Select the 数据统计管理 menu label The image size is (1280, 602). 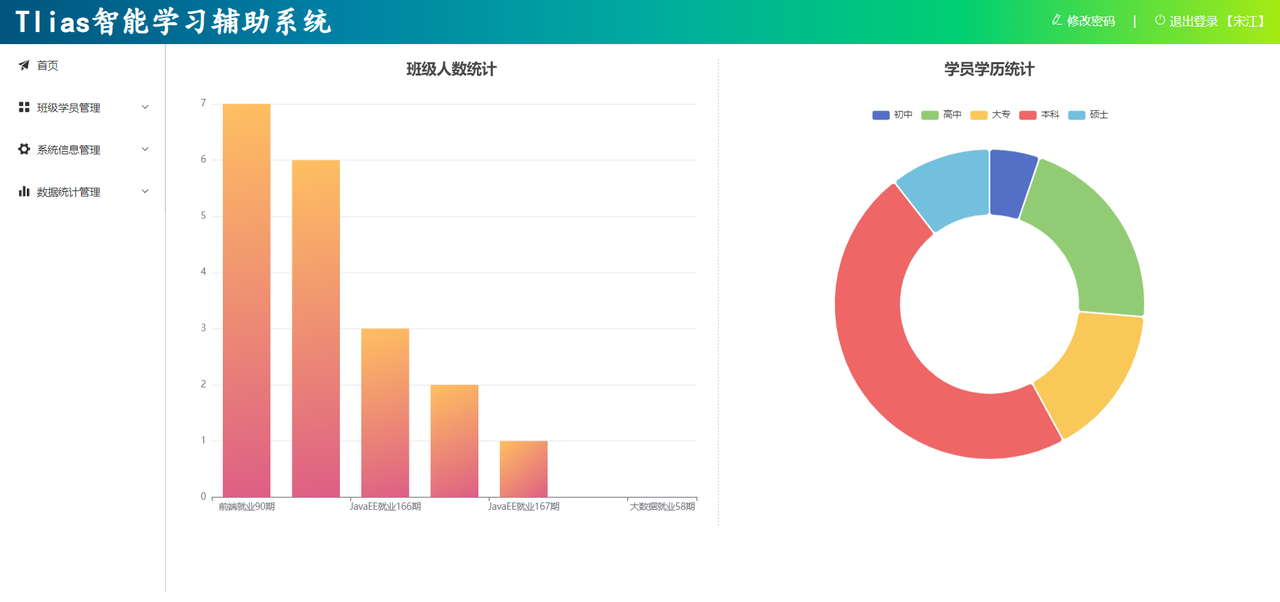point(69,192)
